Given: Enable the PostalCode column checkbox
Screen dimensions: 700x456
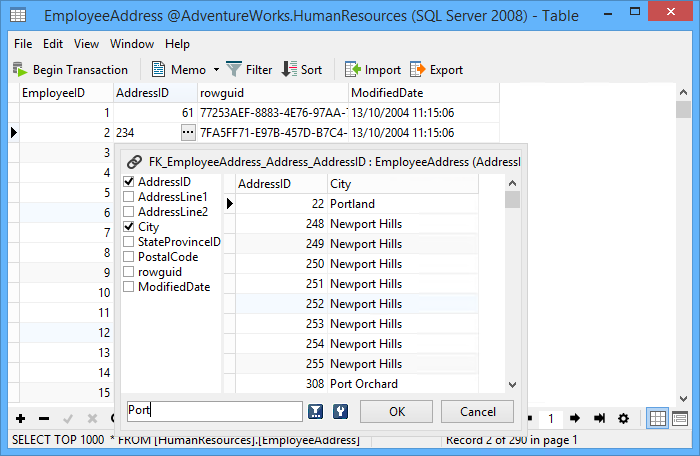Looking at the screenshot, I should pyautogui.click(x=129, y=257).
